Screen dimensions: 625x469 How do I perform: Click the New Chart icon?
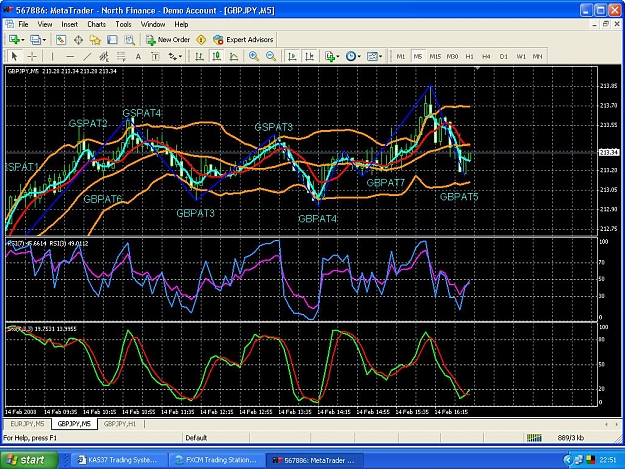[14, 39]
